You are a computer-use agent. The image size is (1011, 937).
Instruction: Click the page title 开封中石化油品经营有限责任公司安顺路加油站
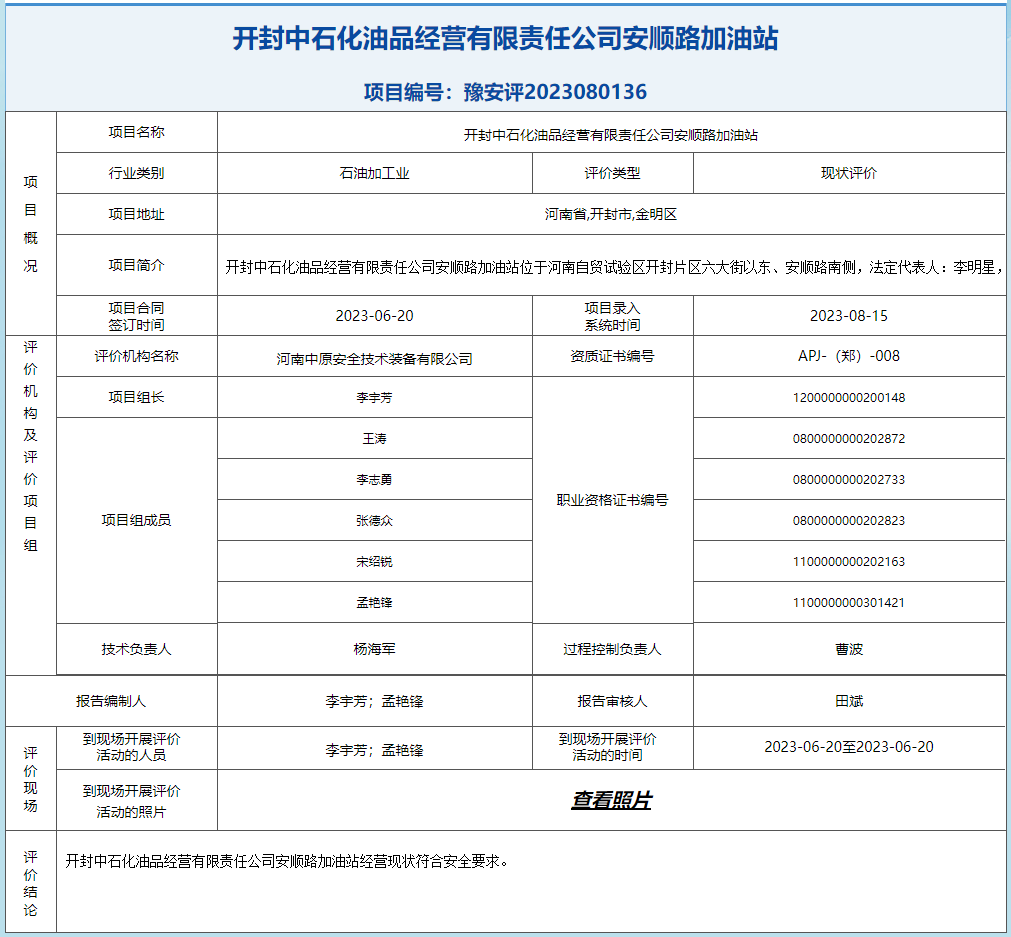(506, 39)
